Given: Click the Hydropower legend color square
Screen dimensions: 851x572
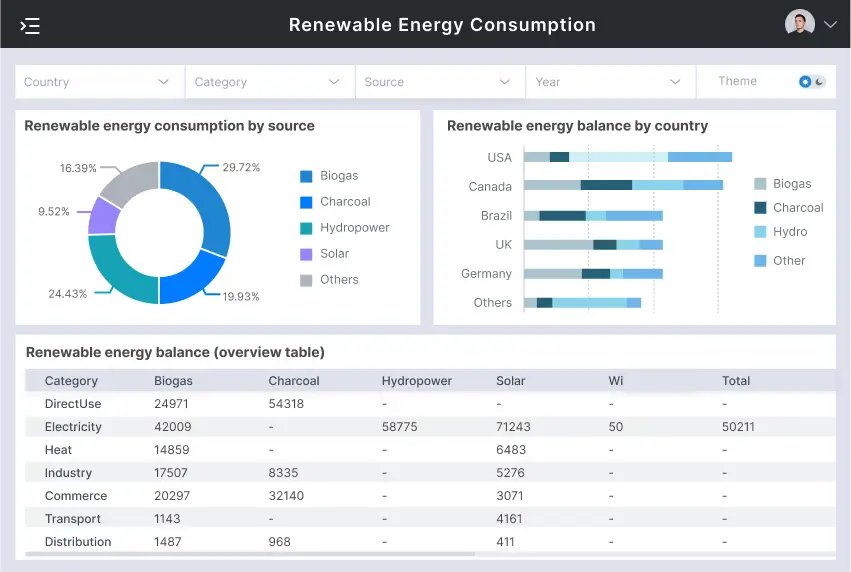Looking at the screenshot, I should (306, 228).
